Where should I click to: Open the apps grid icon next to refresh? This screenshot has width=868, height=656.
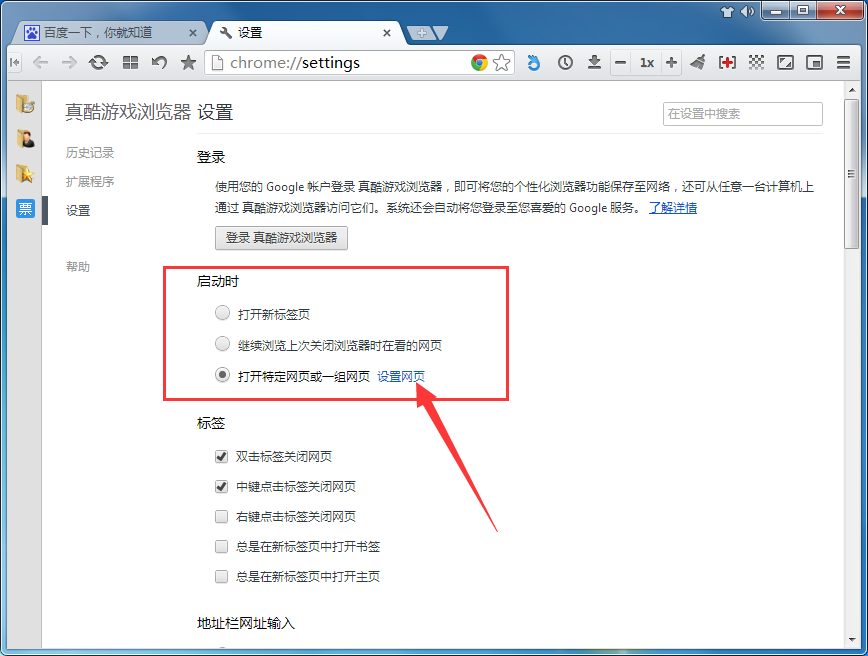click(131, 62)
